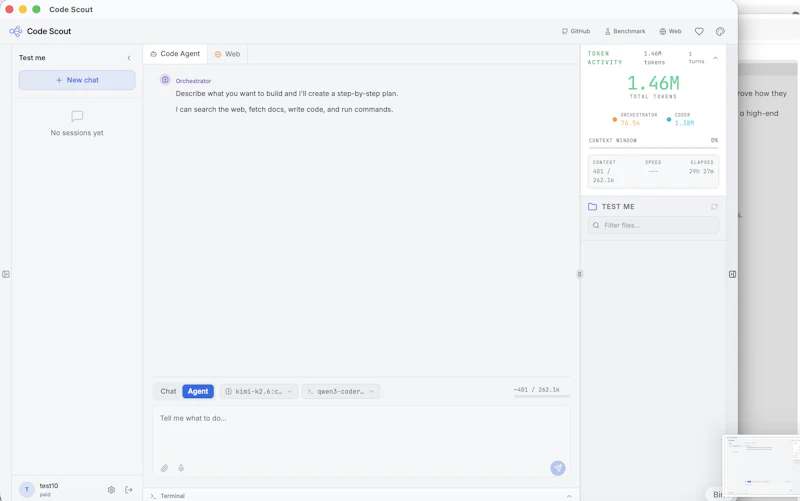Open settings gear next to test10
Screen dimensions: 800x501
[111, 490]
